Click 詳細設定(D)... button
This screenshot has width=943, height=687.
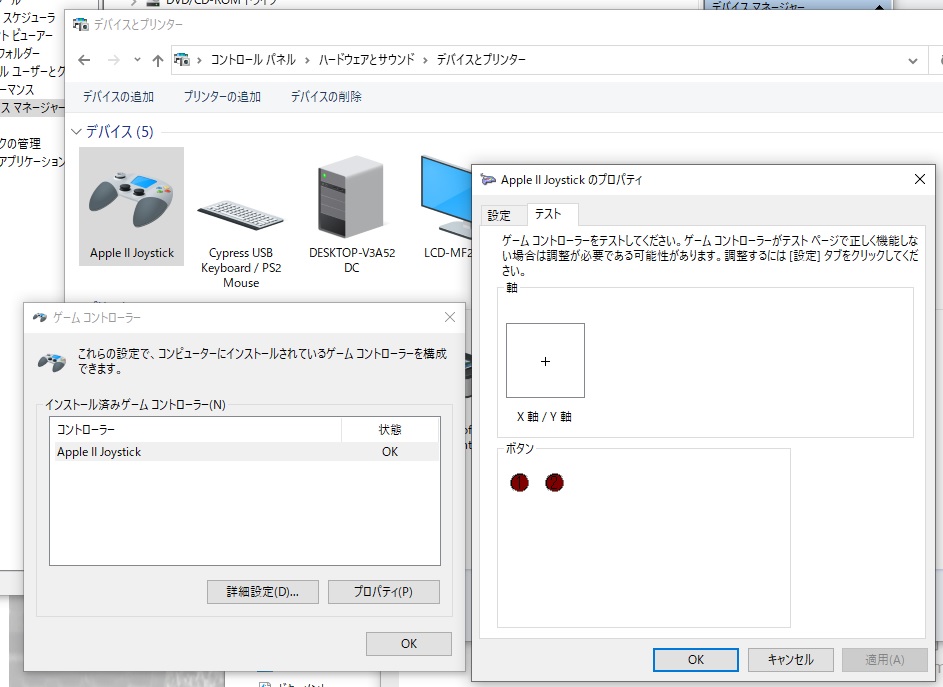(263, 591)
